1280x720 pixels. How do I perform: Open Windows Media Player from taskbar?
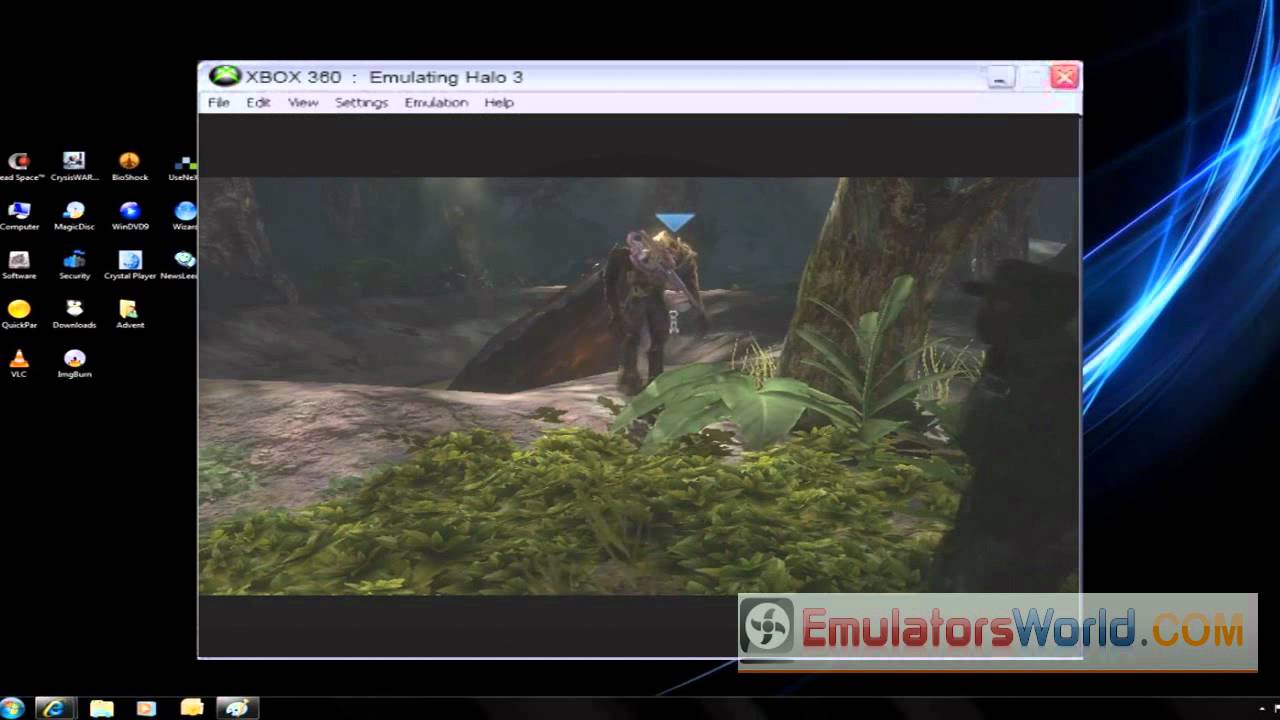click(x=146, y=708)
